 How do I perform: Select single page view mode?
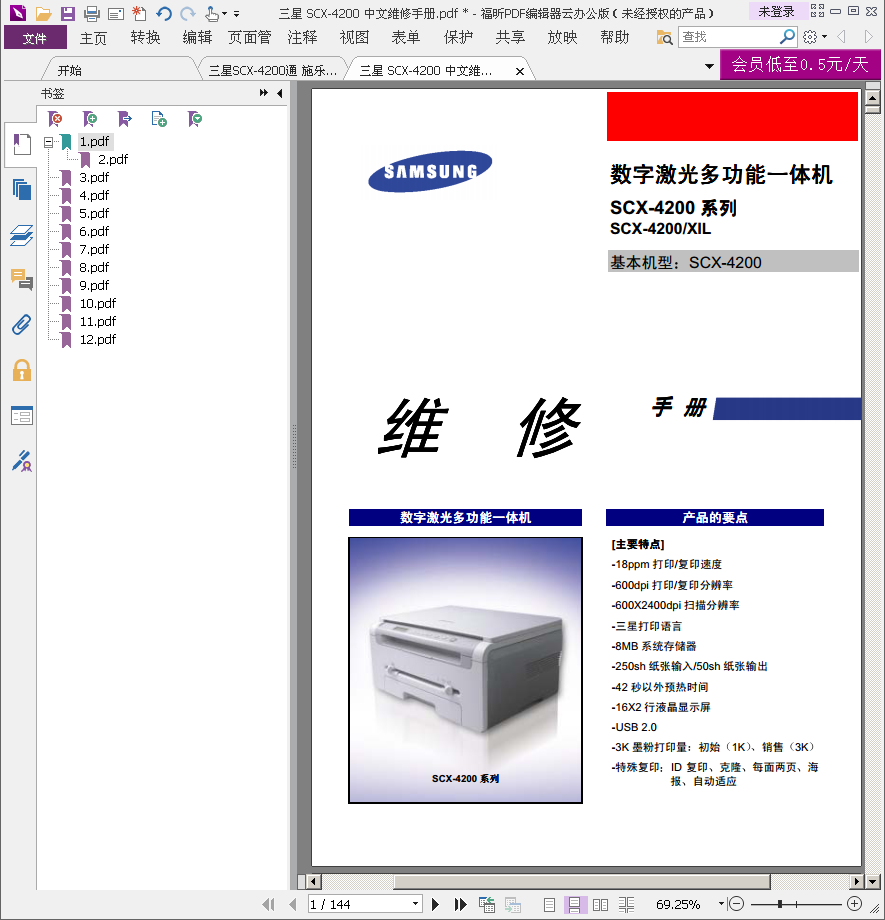click(x=549, y=905)
